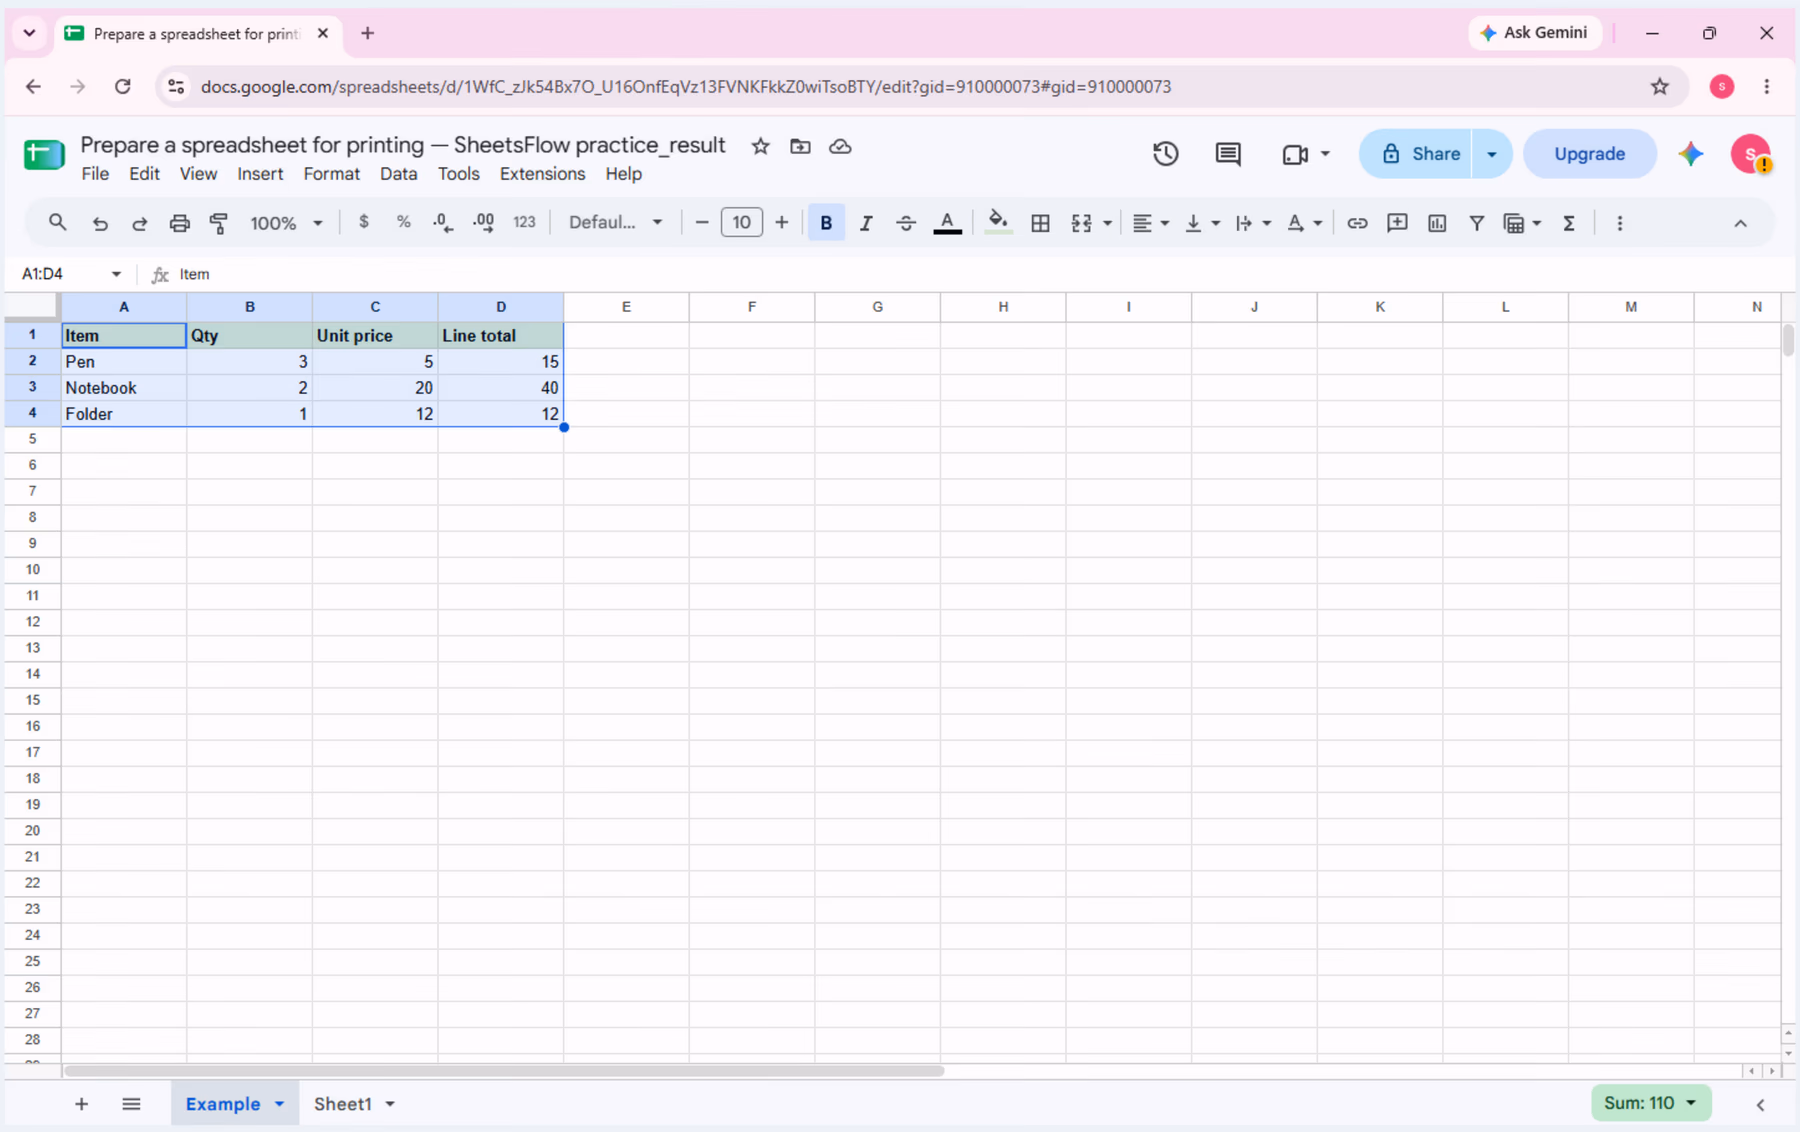Click the functions sigma icon
Screen dimensions: 1800x1132
coord(1569,223)
